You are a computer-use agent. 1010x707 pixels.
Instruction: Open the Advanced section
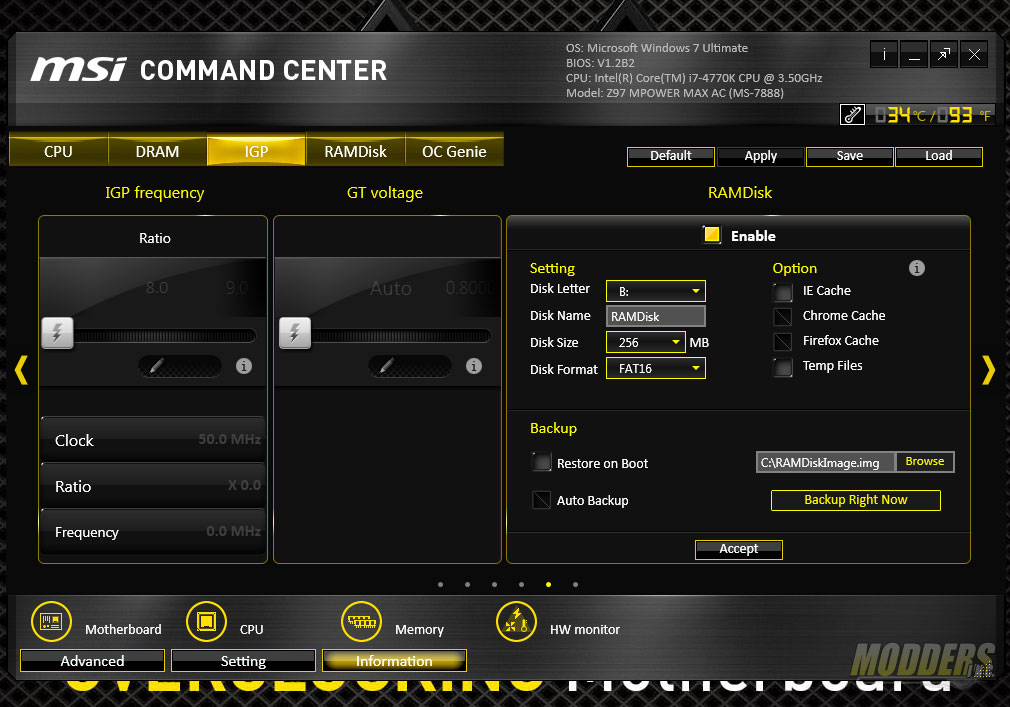[92, 661]
